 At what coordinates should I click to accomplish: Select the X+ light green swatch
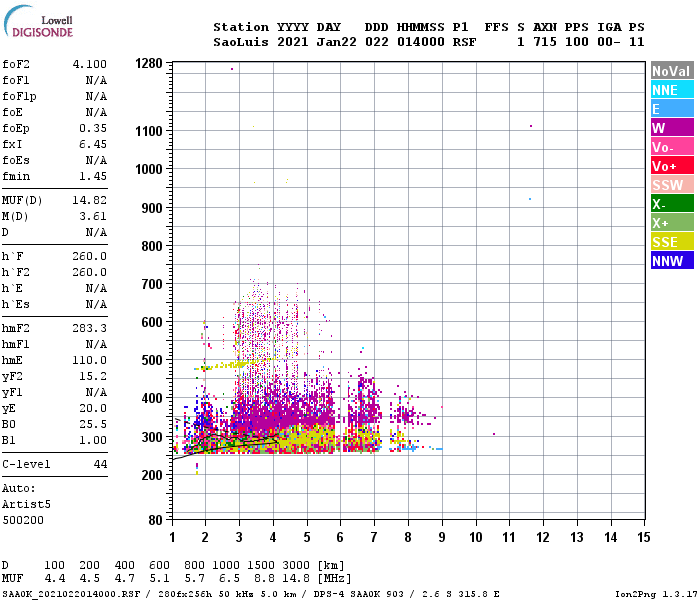pyautogui.click(x=672, y=223)
